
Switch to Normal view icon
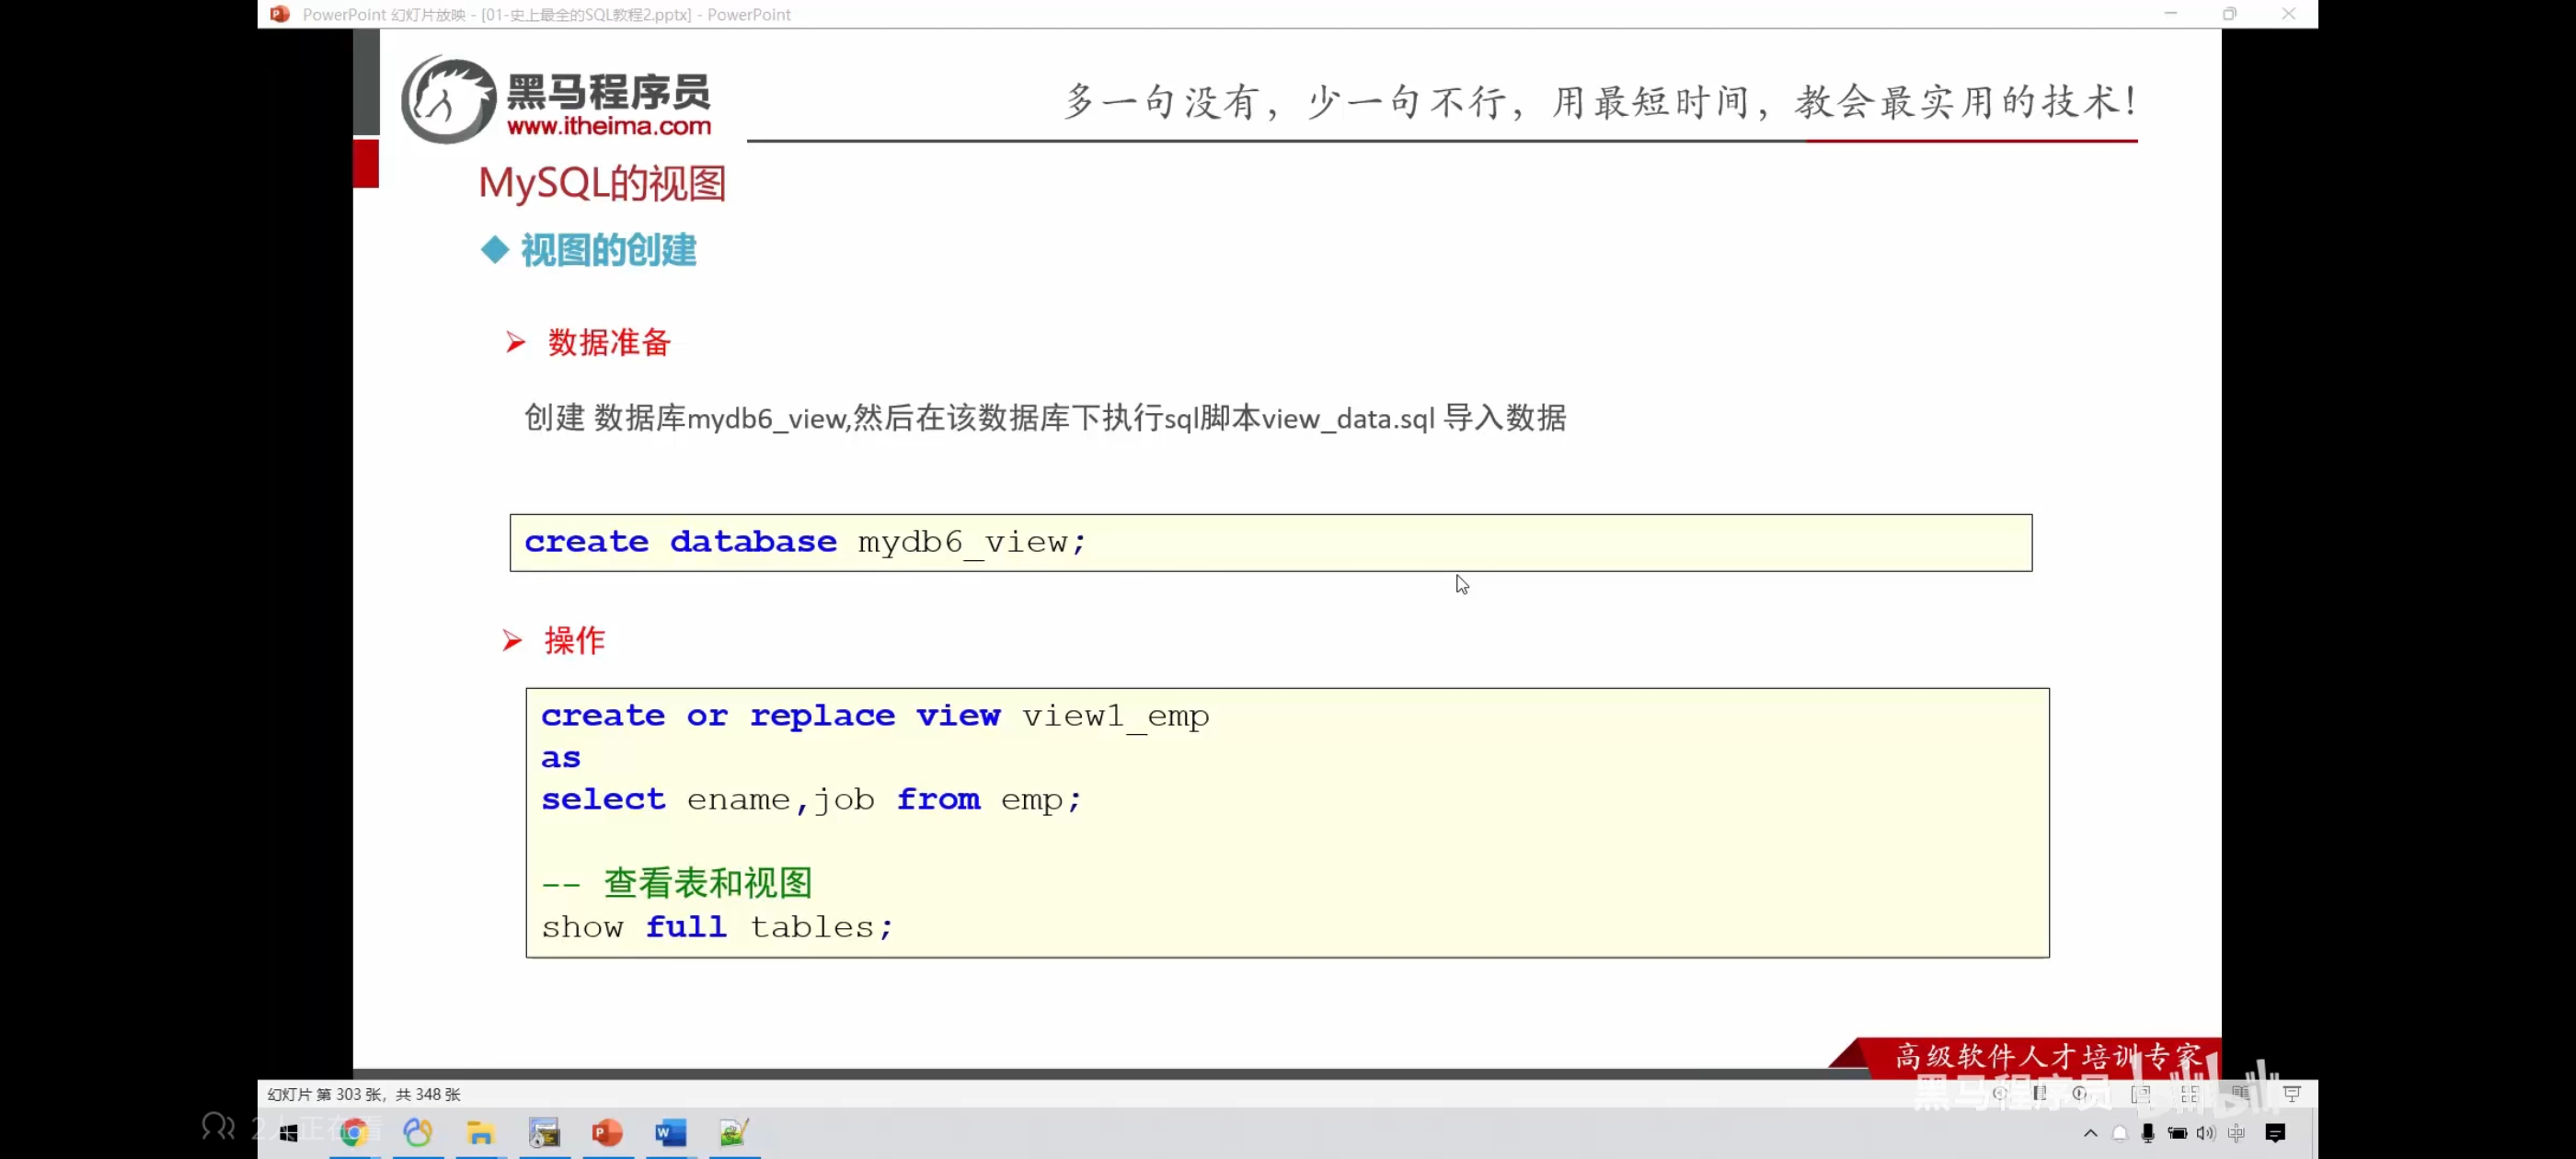click(x=2140, y=1094)
